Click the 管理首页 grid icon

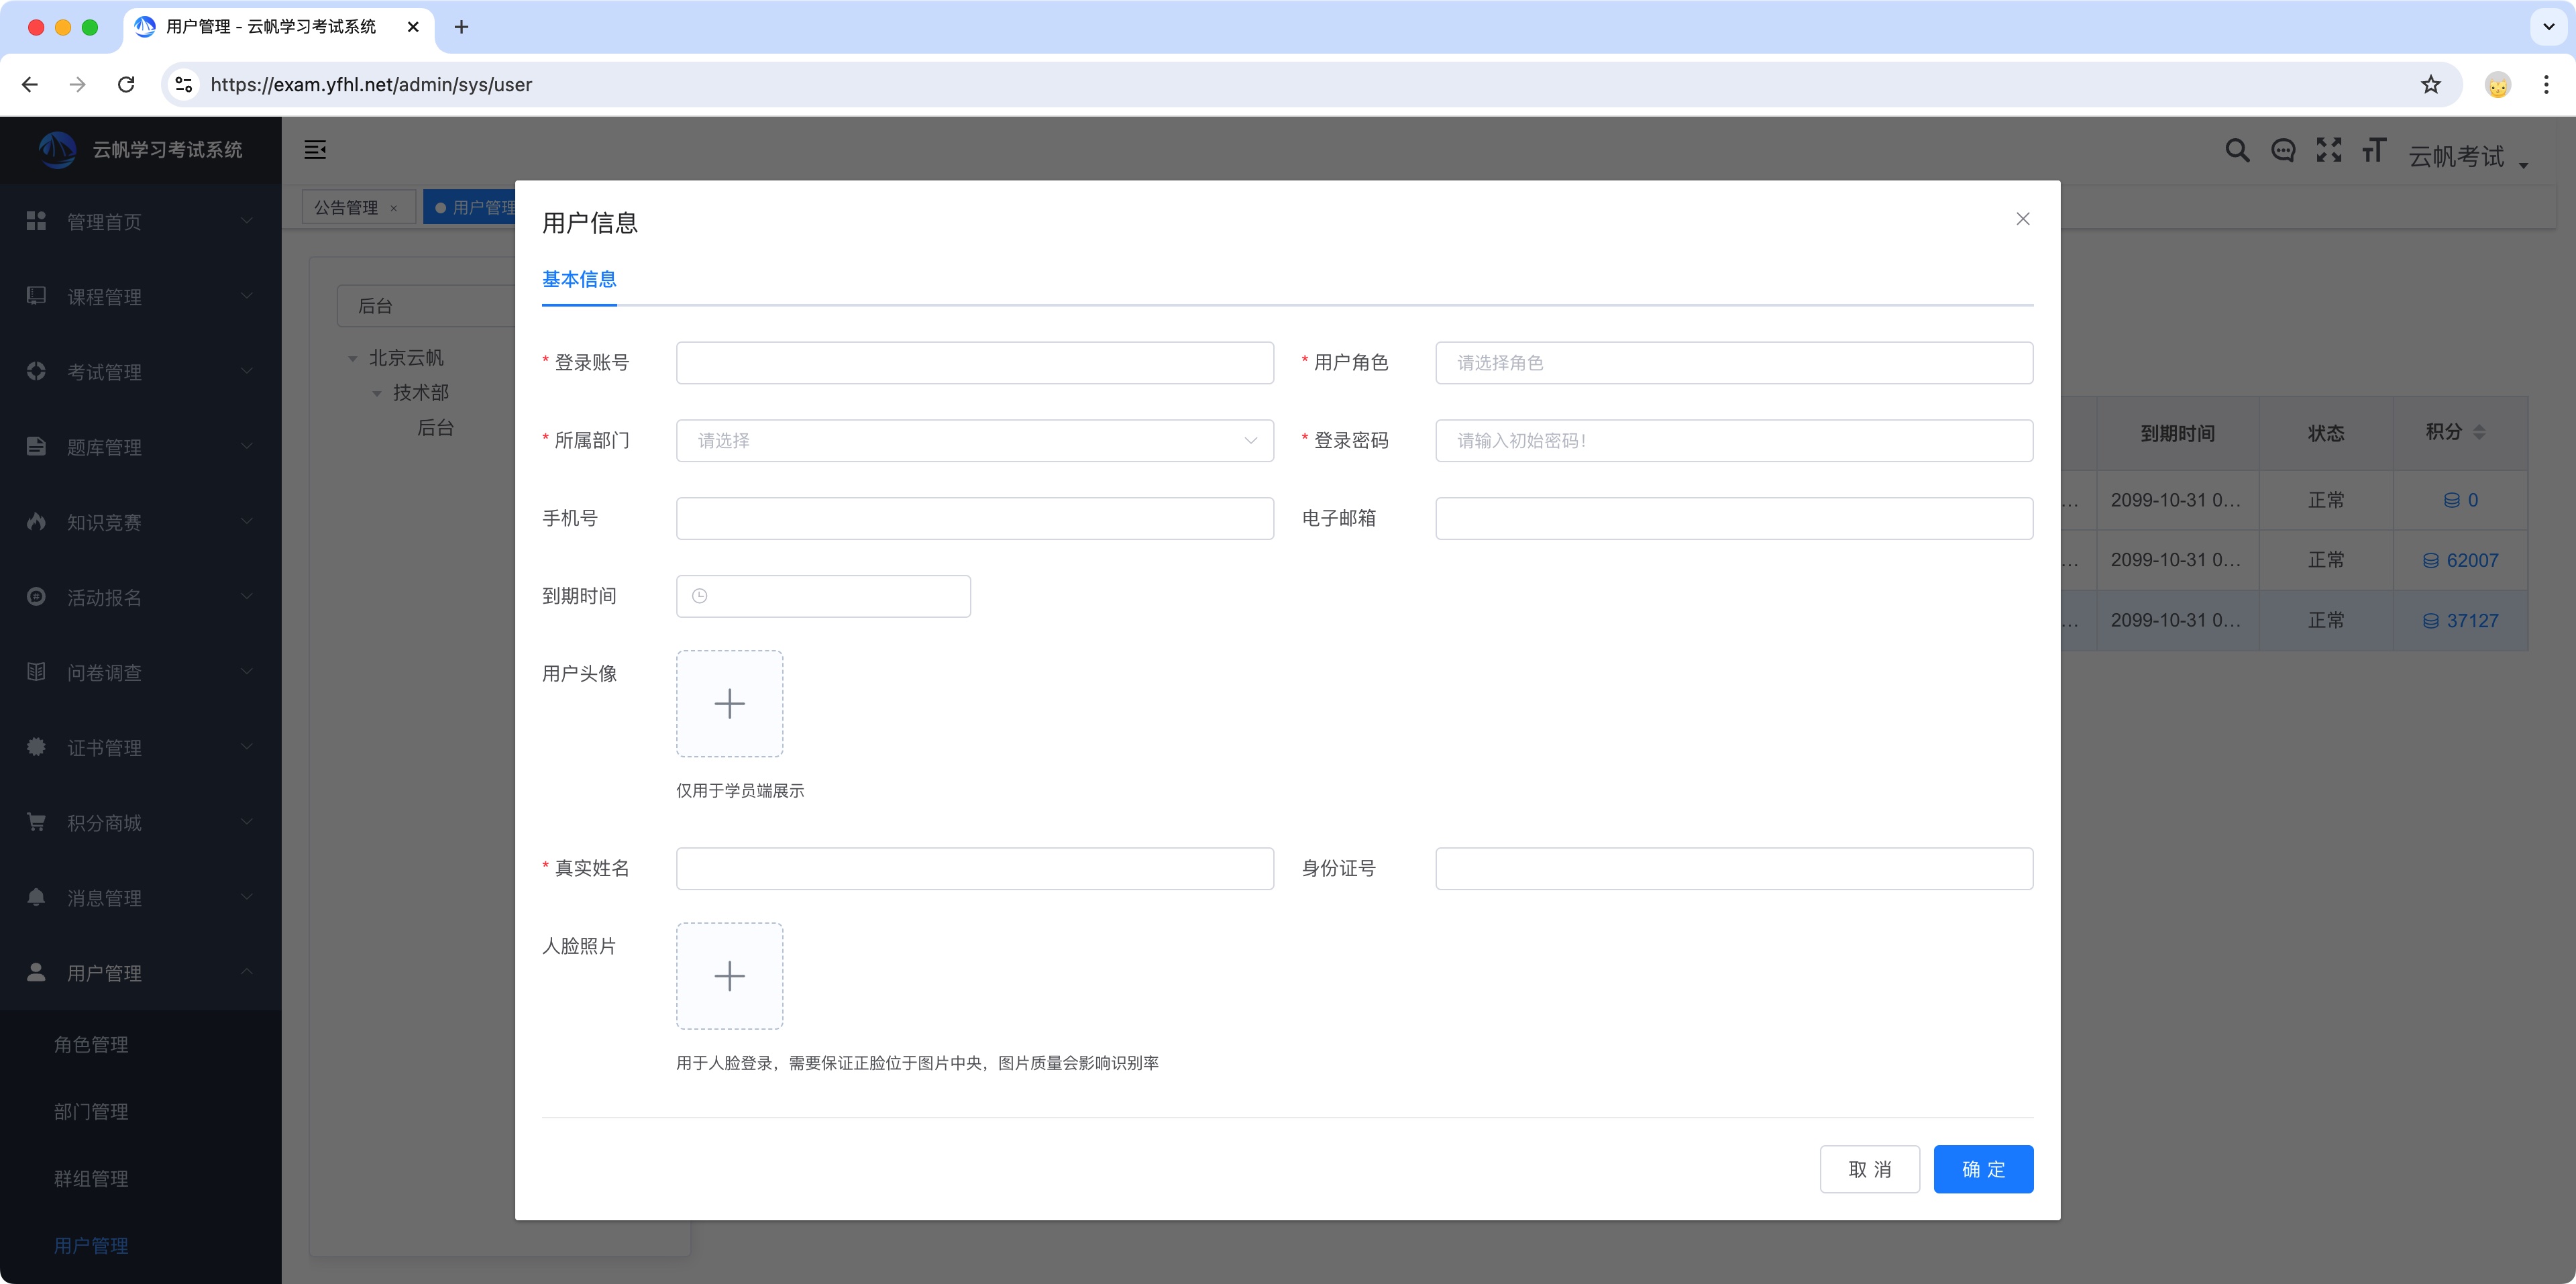pos(36,221)
